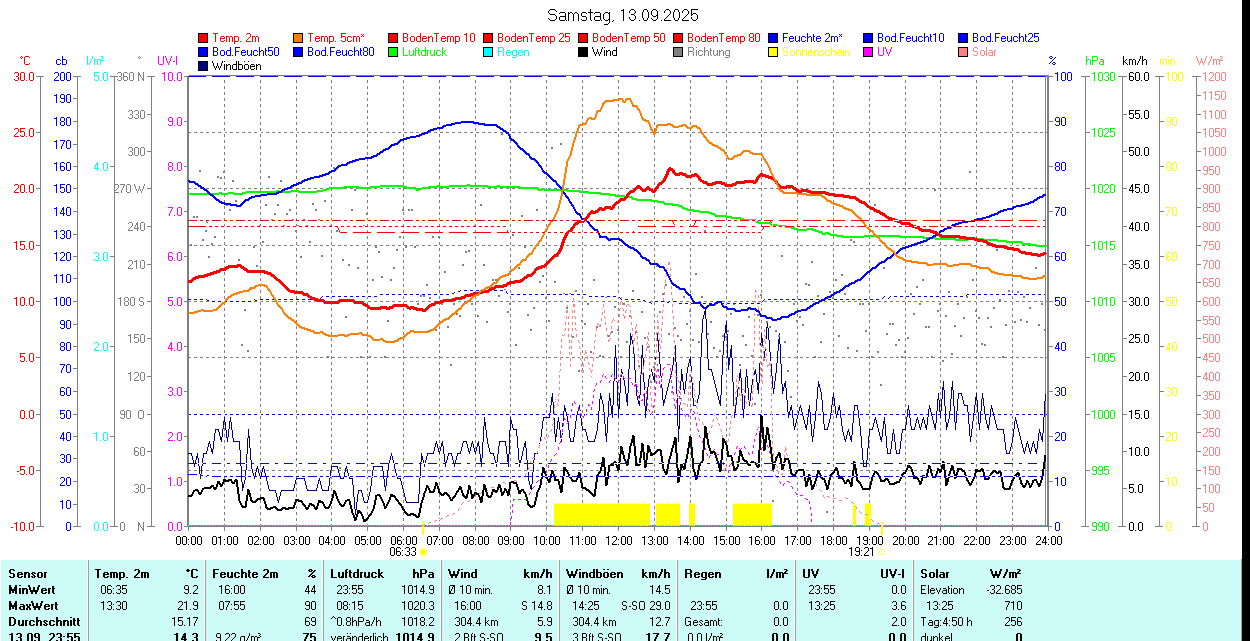Click the Windböen column header in table
Viewport: 1250px width, 641px height.
[595, 574]
